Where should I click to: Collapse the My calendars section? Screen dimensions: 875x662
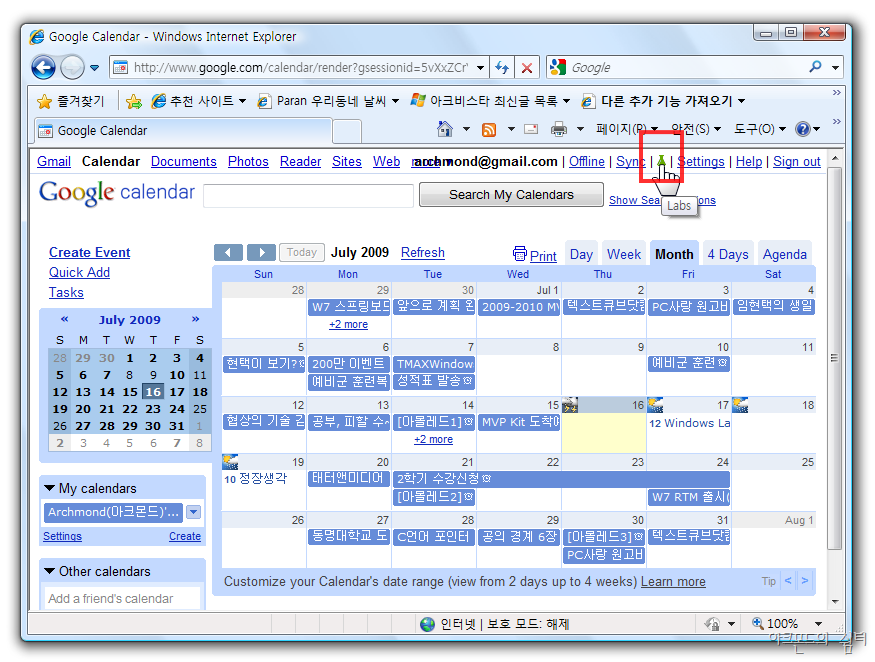point(49,488)
